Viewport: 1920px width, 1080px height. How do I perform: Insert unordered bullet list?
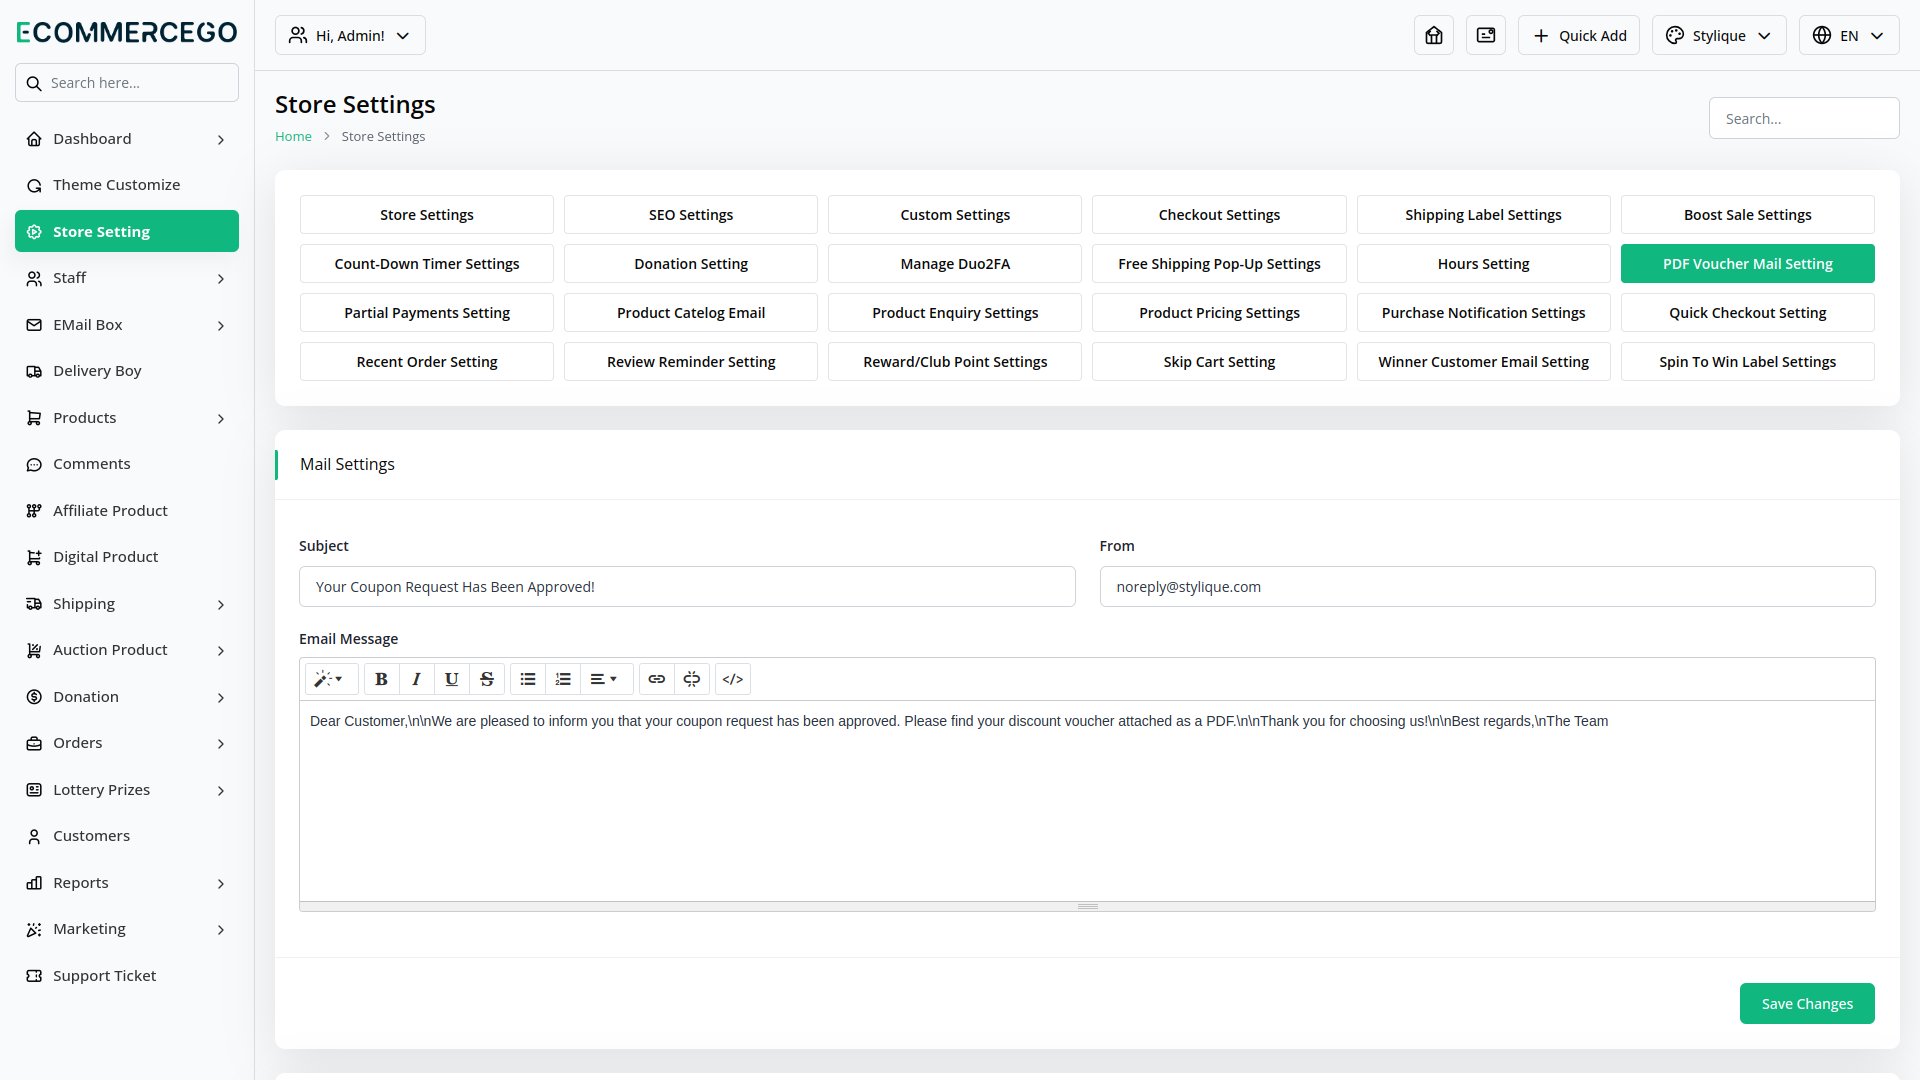(x=528, y=679)
